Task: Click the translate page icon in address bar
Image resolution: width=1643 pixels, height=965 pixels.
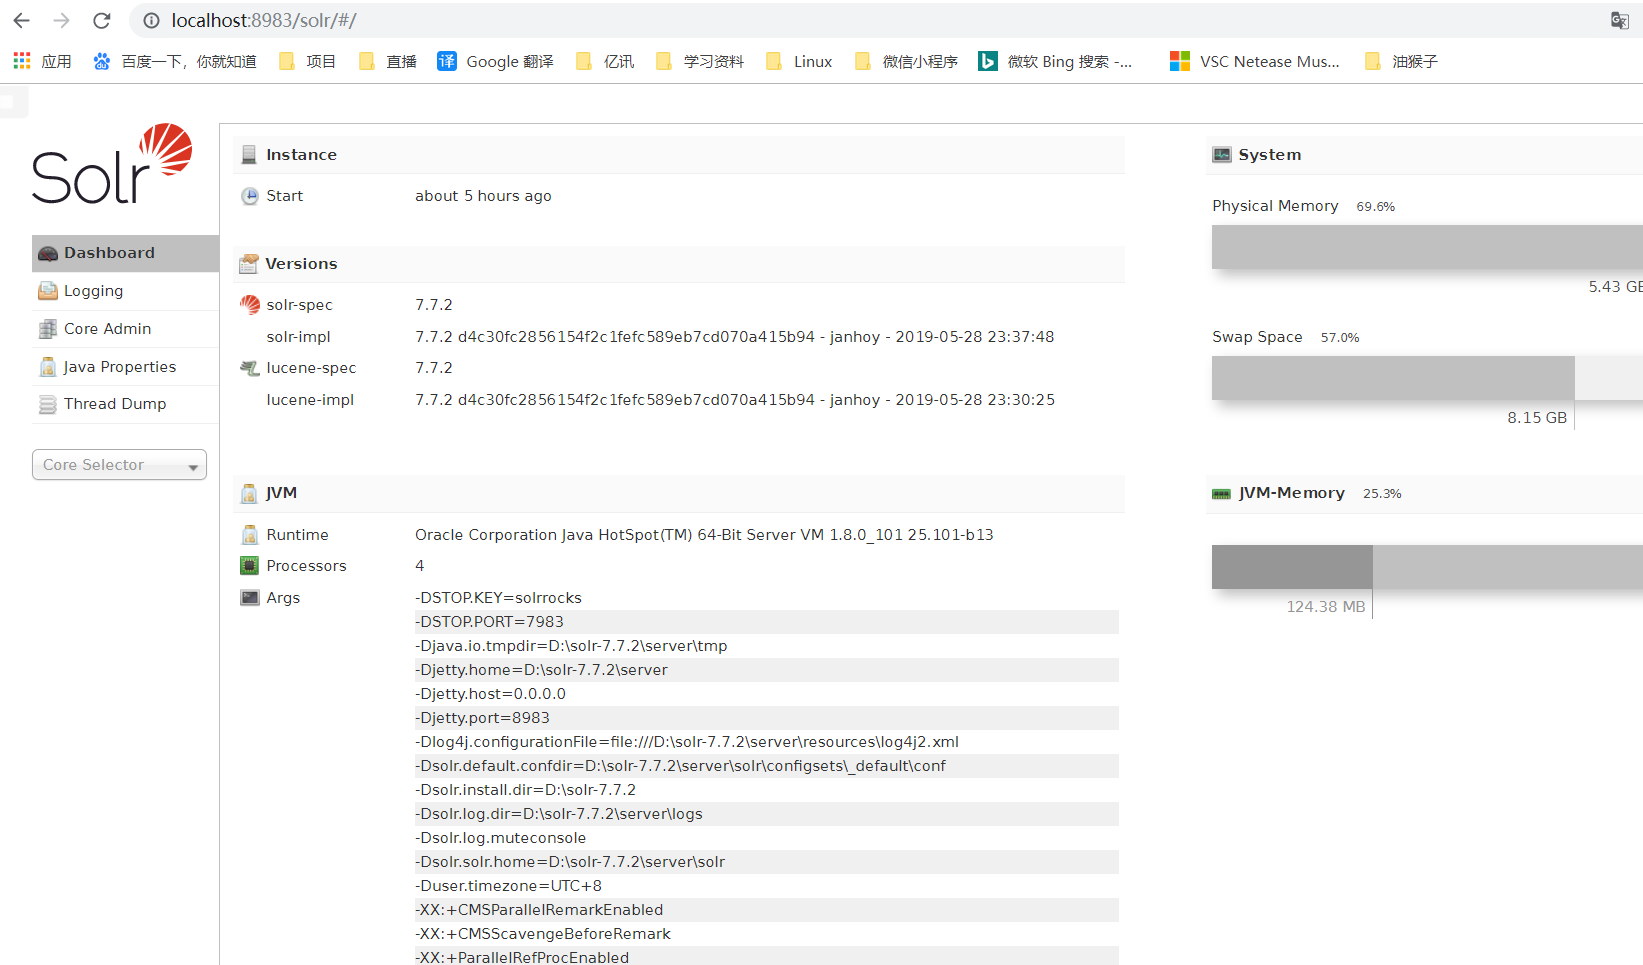Action: (x=1619, y=20)
